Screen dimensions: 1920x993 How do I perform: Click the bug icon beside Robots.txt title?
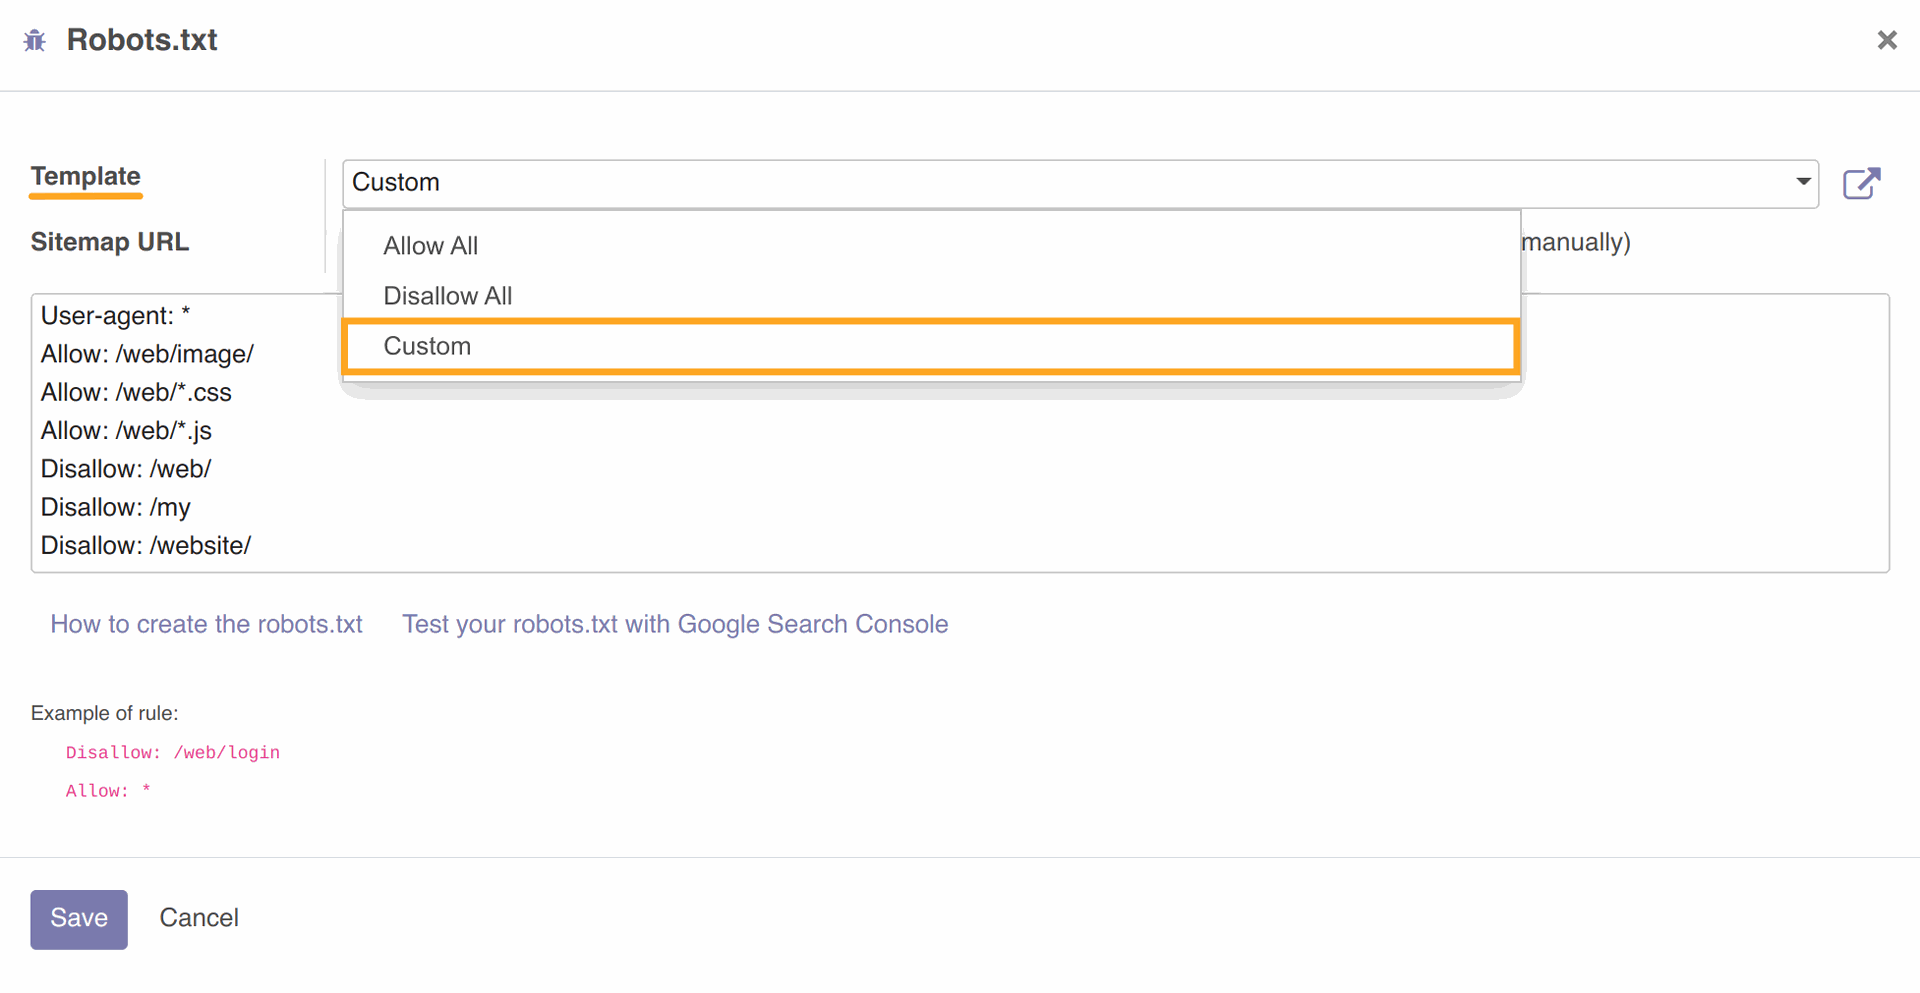(35, 40)
